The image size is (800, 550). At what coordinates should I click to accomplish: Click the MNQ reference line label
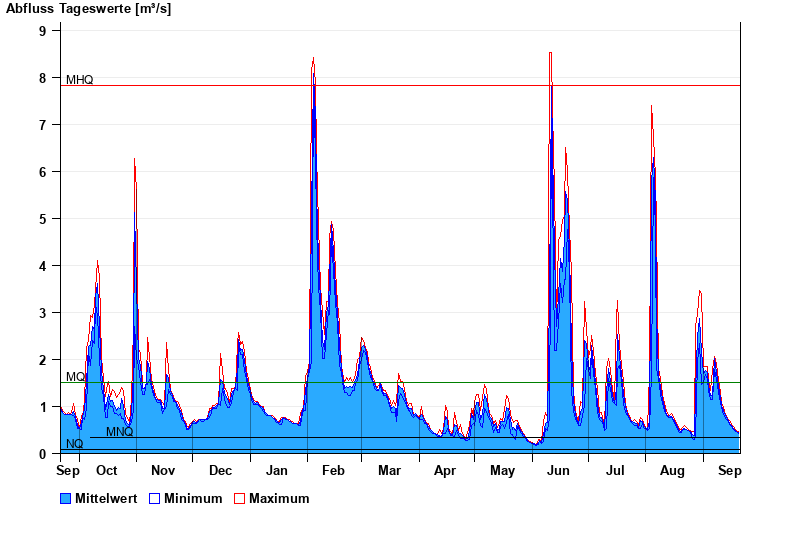coord(119,432)
